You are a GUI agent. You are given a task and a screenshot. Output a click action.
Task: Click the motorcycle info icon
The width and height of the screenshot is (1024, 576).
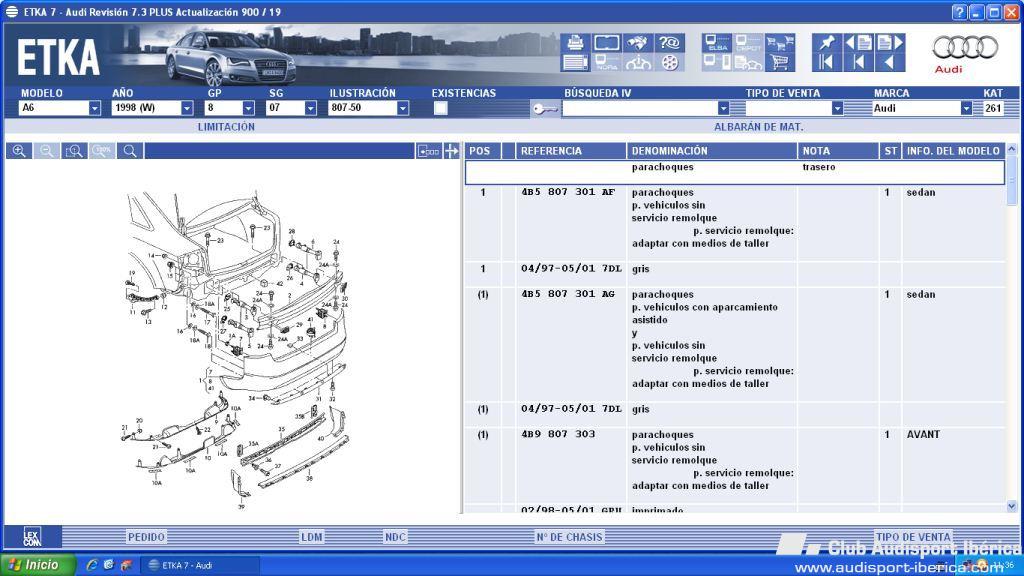click(x=637, y=63)
